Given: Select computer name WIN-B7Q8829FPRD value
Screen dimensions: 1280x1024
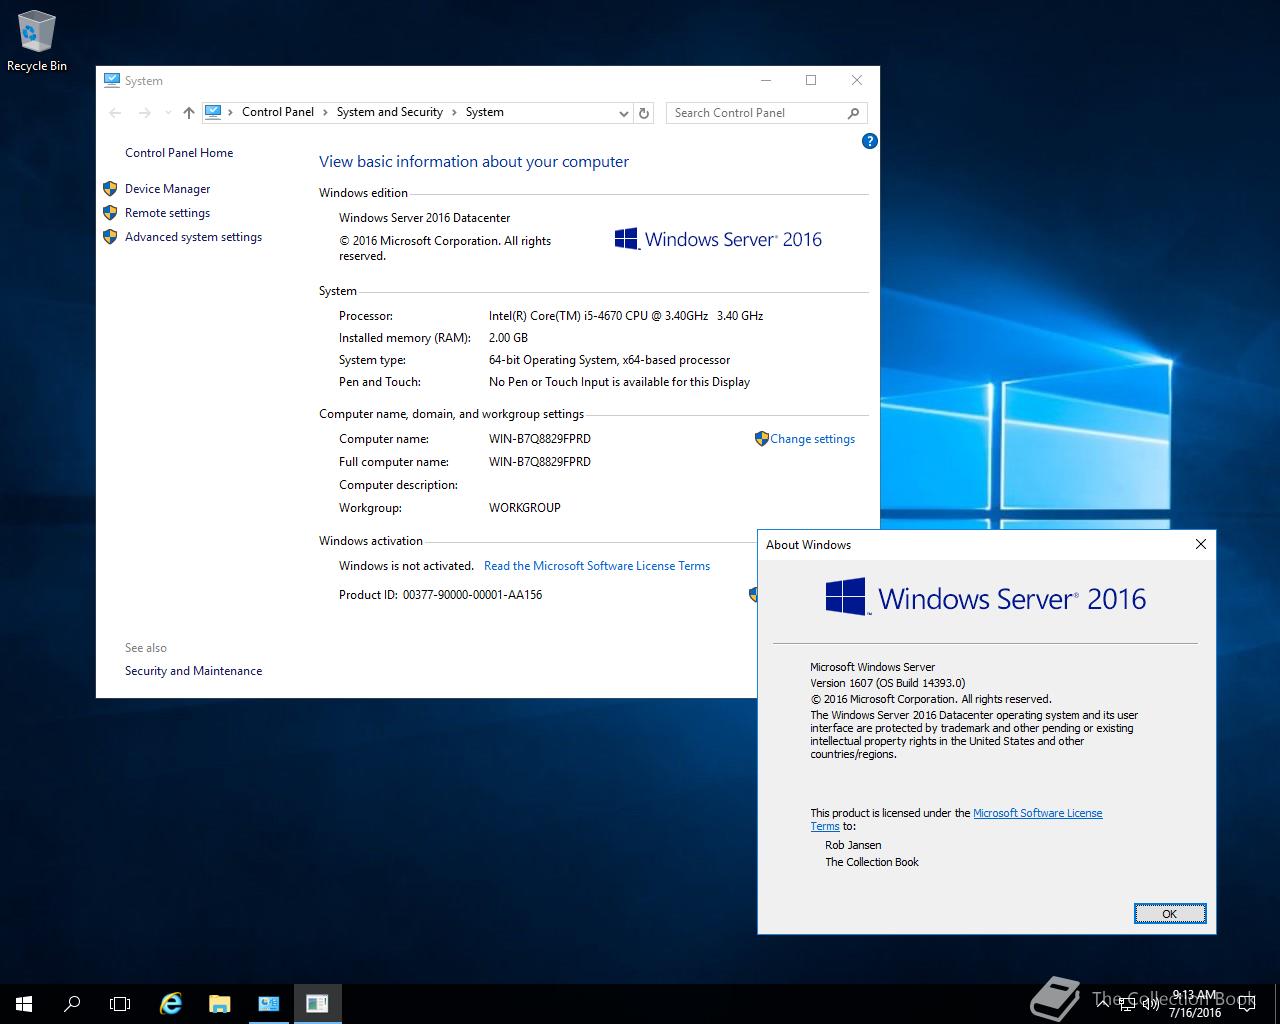Looking at the screenshot, I should 539,438.
